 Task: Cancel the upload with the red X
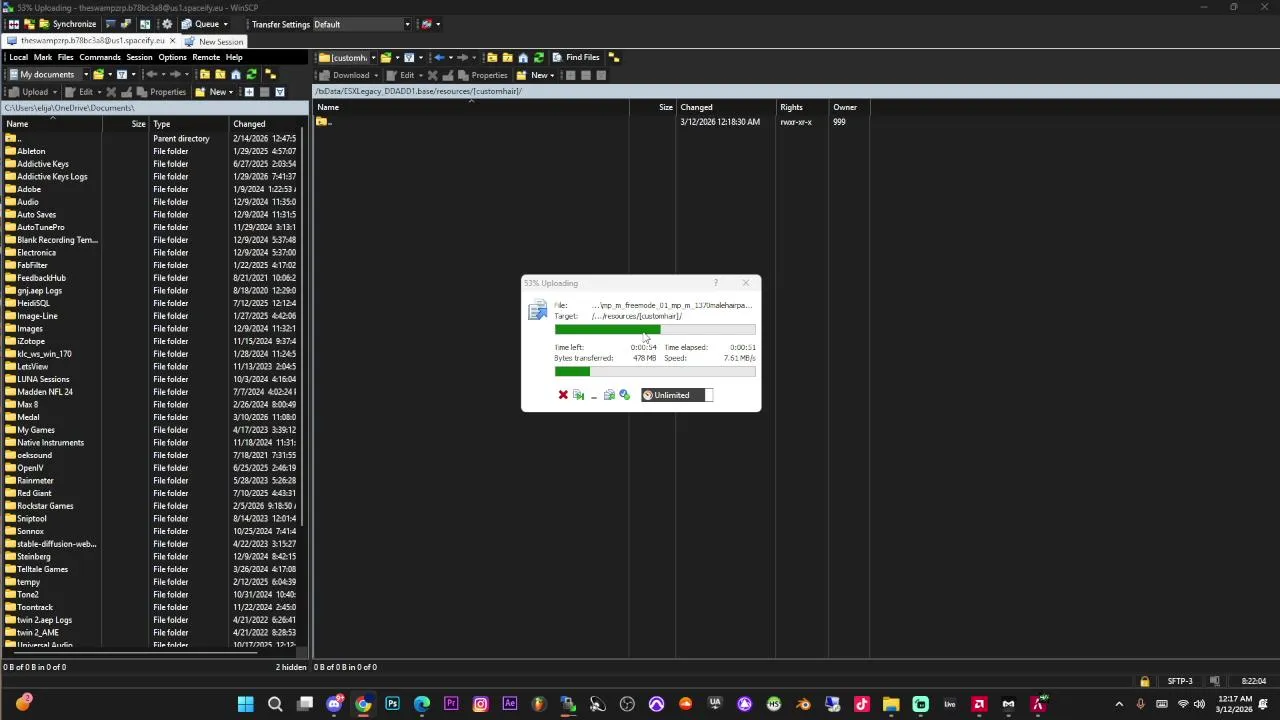[563, 395]
